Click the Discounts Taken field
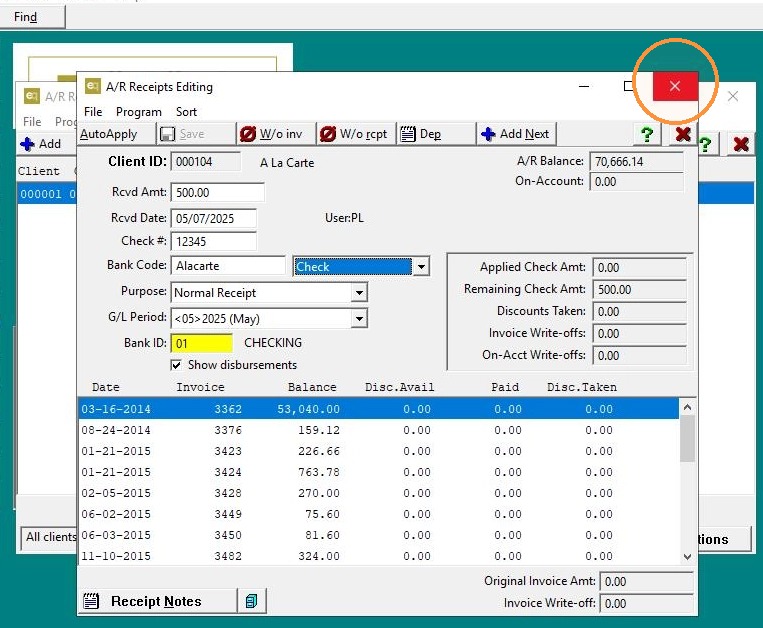The image size is (763, 628). 639,311
